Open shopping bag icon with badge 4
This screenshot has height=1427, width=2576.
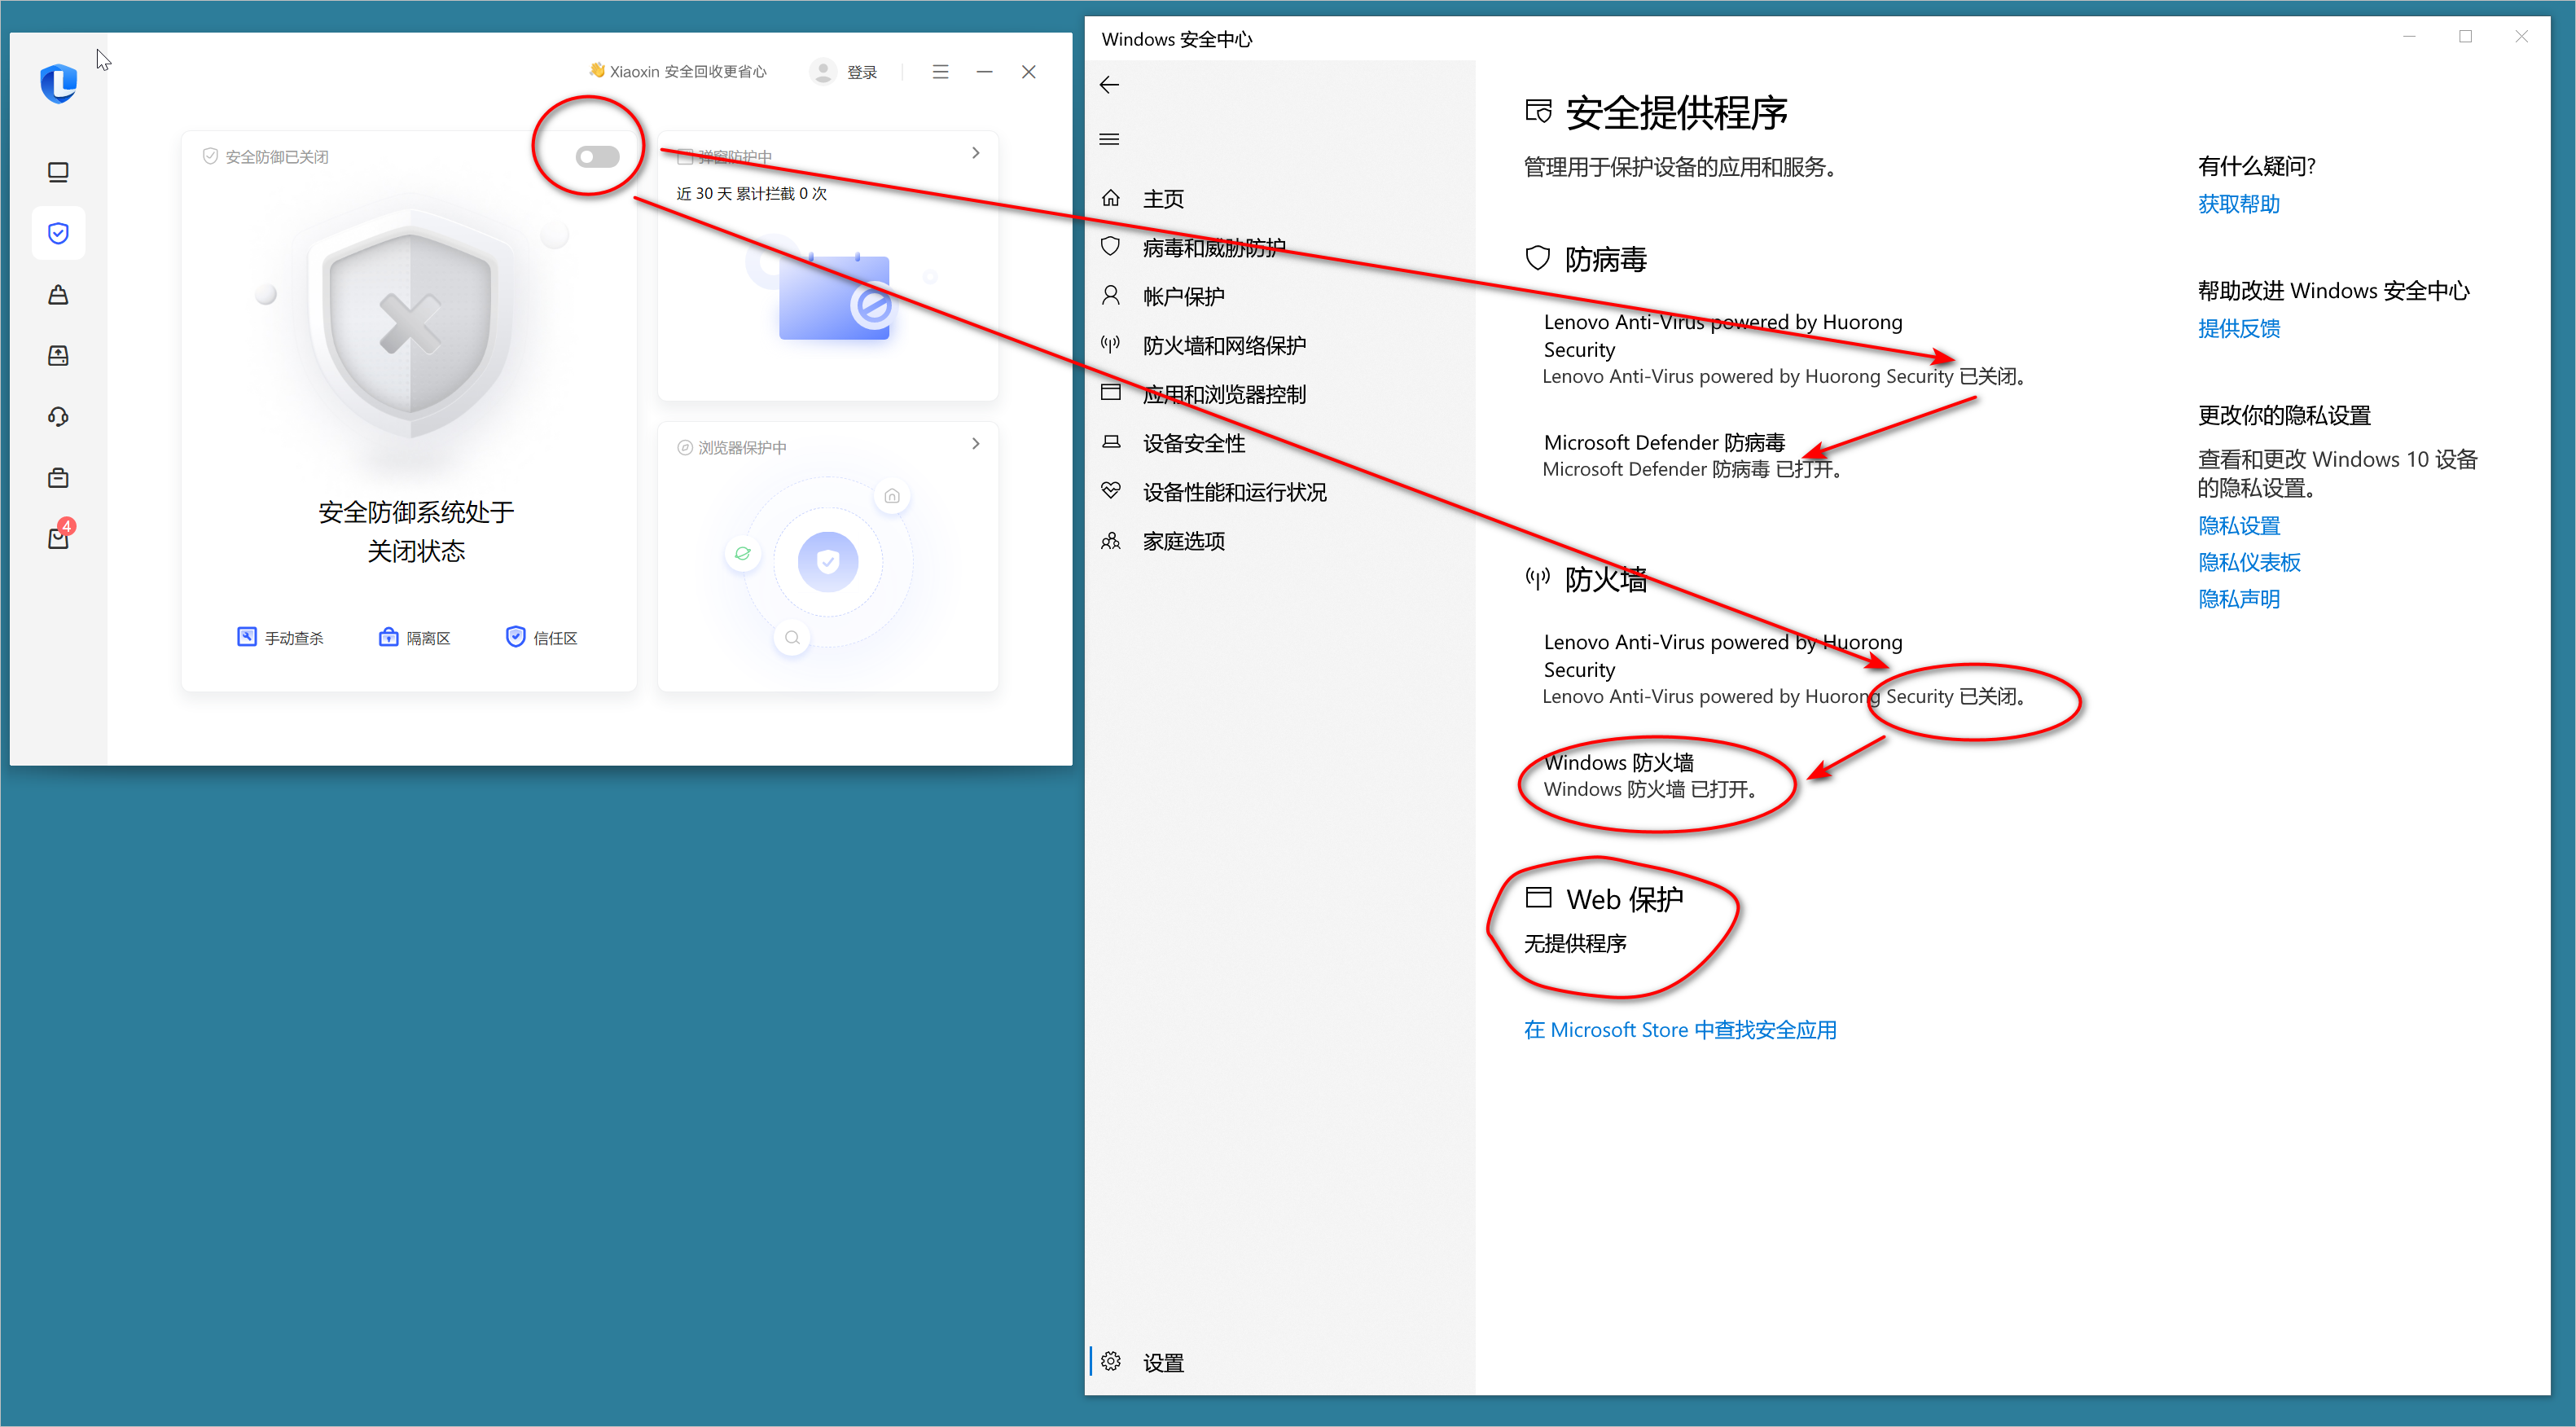[x=58, y=538]
